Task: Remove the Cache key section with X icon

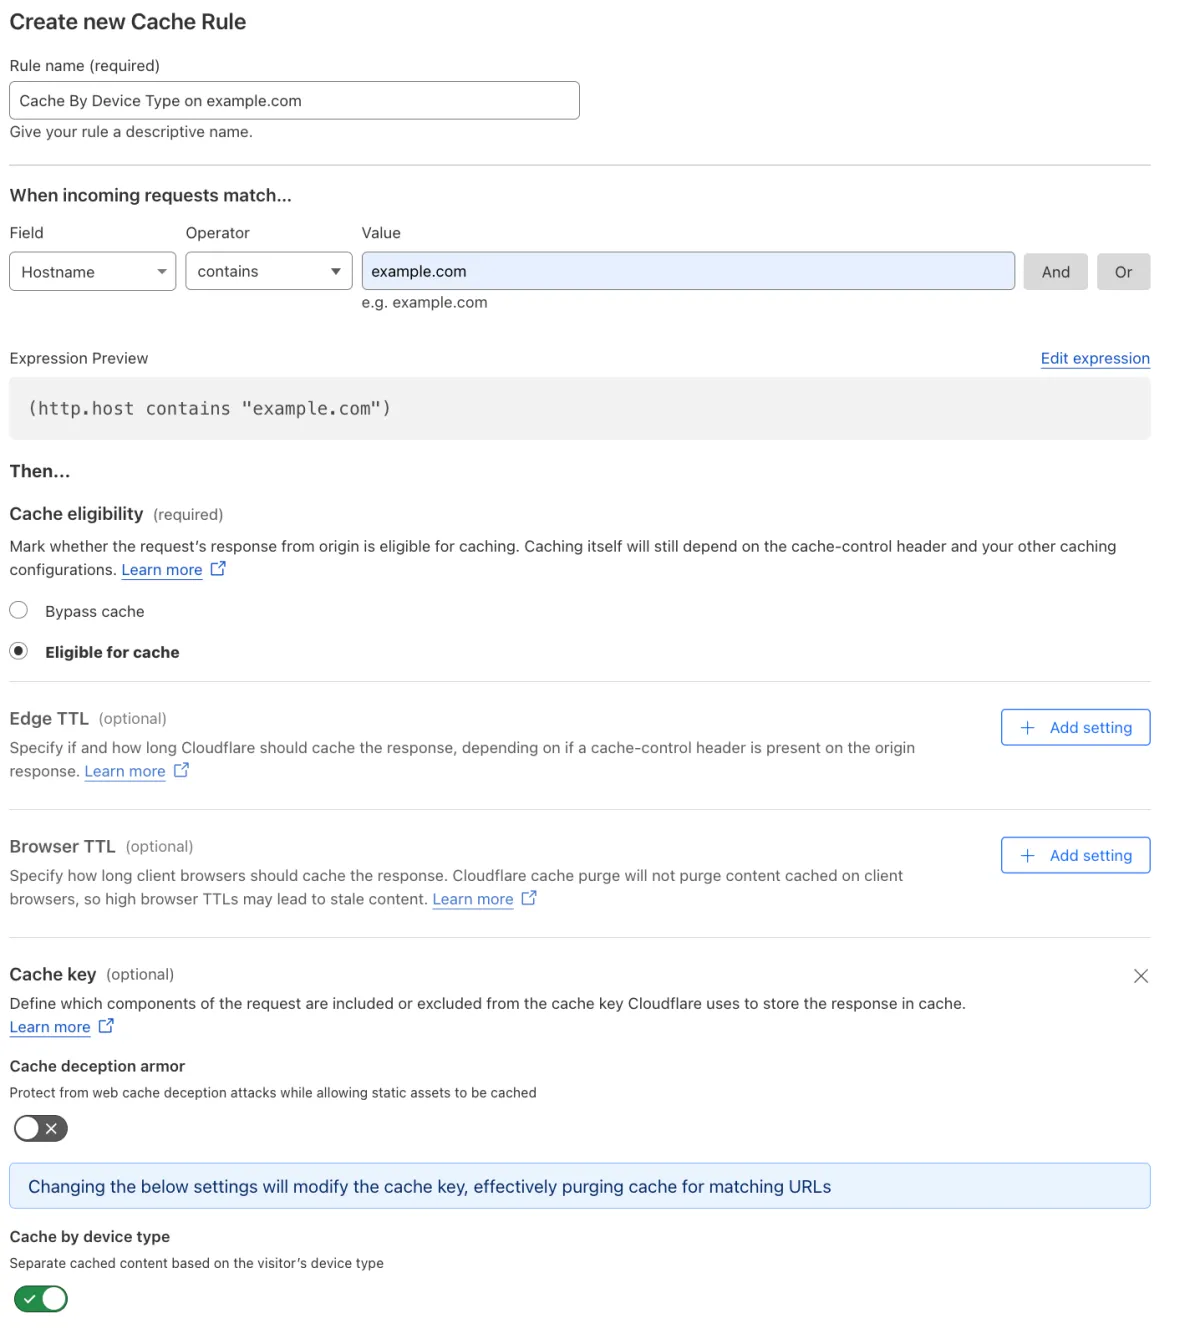Action: [x=1140, y=976]
